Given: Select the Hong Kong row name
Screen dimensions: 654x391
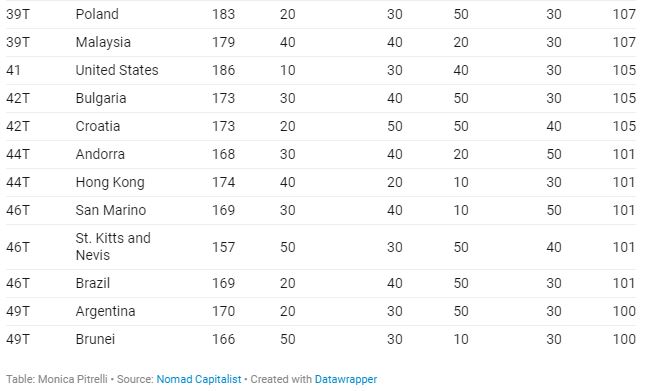Looking at the screenshot, I should click(110, 182).
